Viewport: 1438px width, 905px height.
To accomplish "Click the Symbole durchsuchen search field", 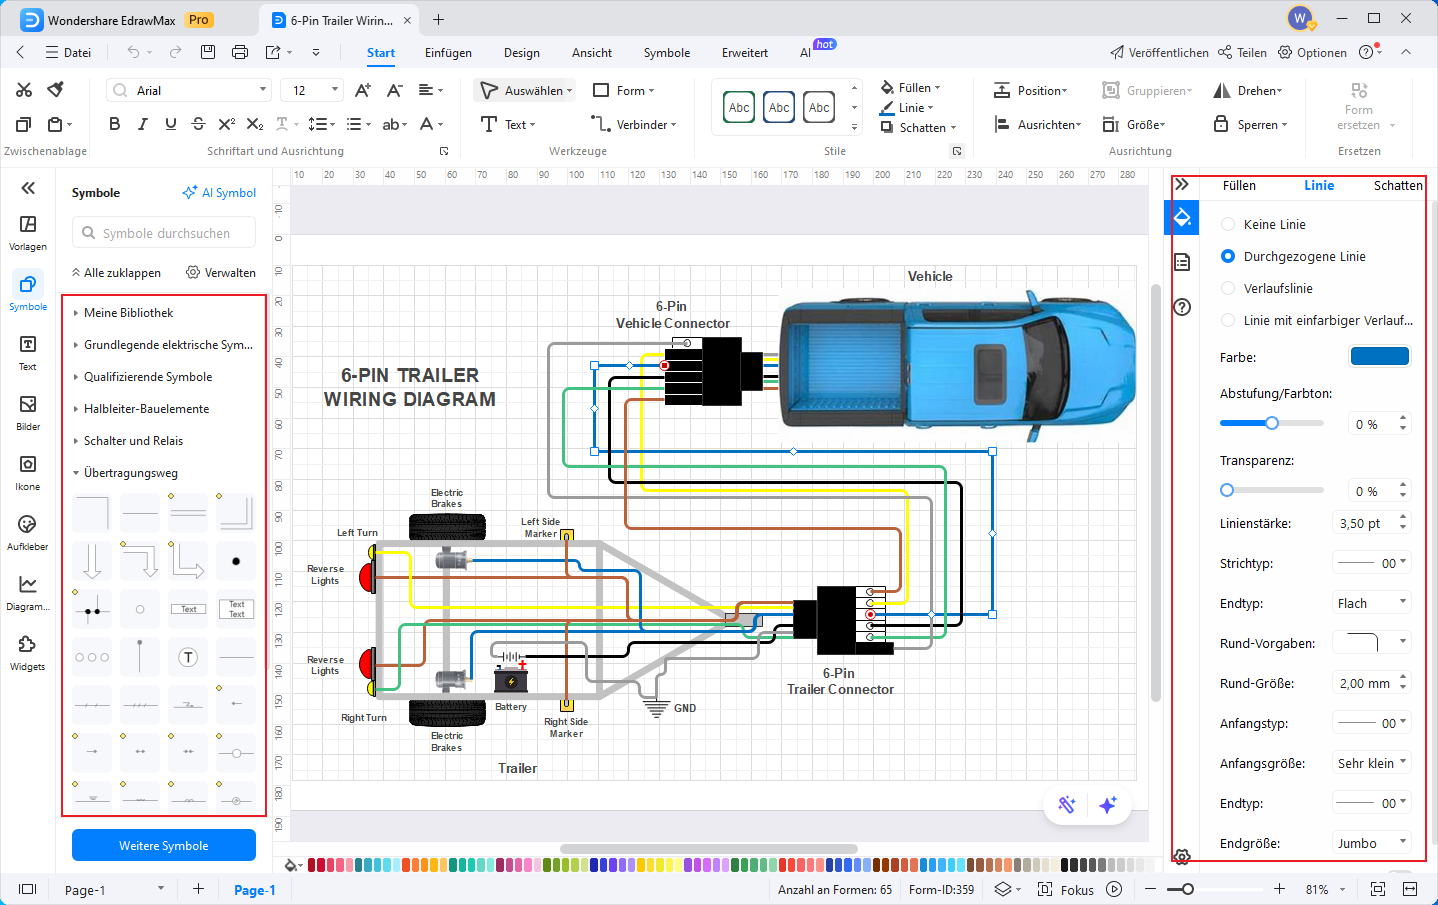I will [x=164, y=233].
